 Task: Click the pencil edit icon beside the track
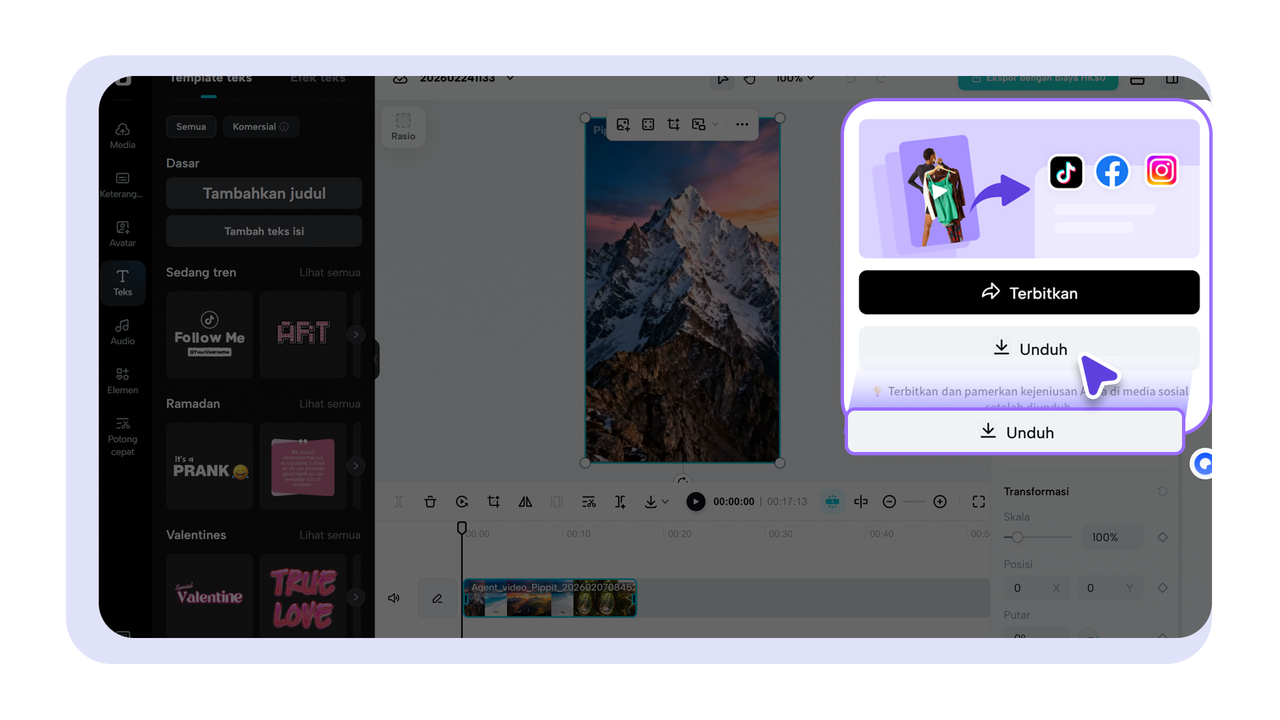coord(437,598)
